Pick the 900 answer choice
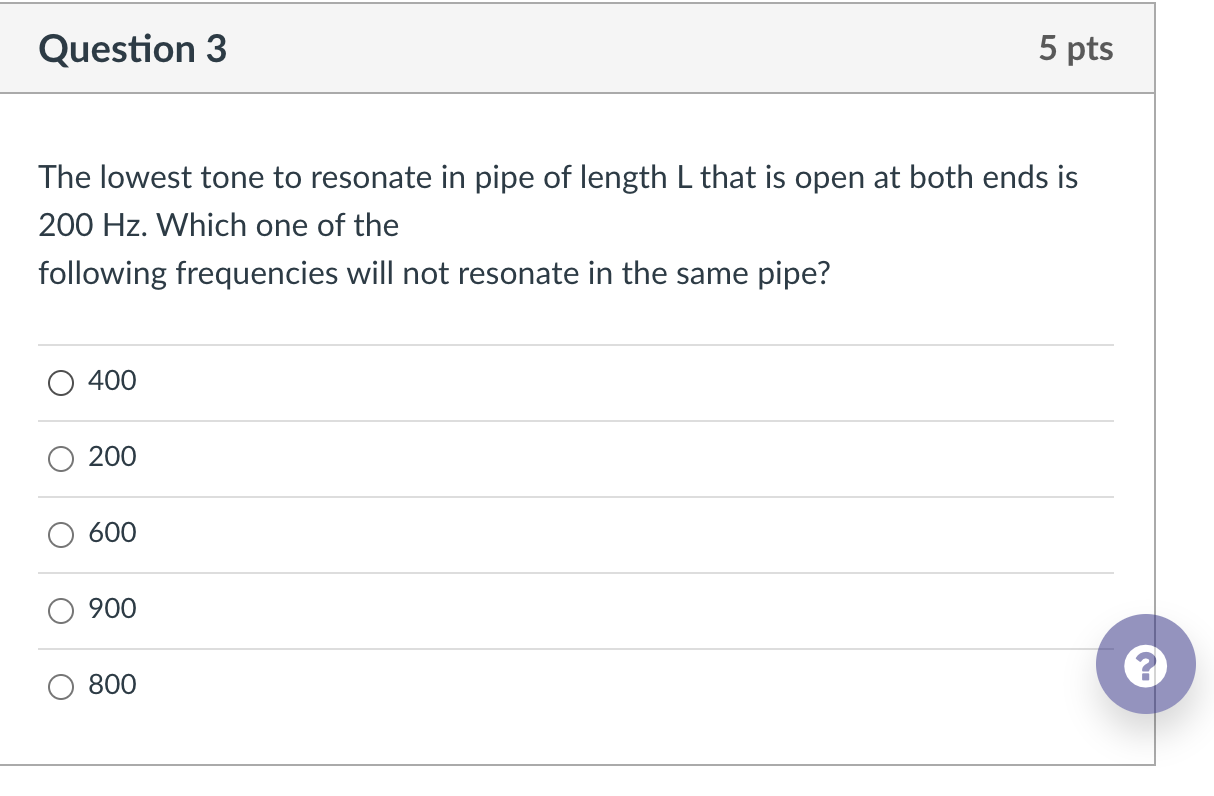 point(61,610)
